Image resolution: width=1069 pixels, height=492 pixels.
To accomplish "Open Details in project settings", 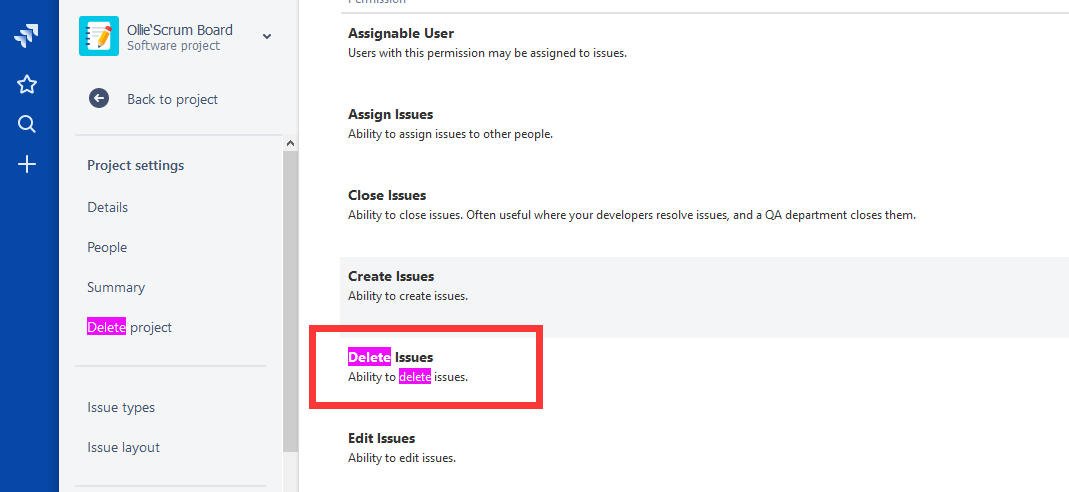I will pos(107,207).
